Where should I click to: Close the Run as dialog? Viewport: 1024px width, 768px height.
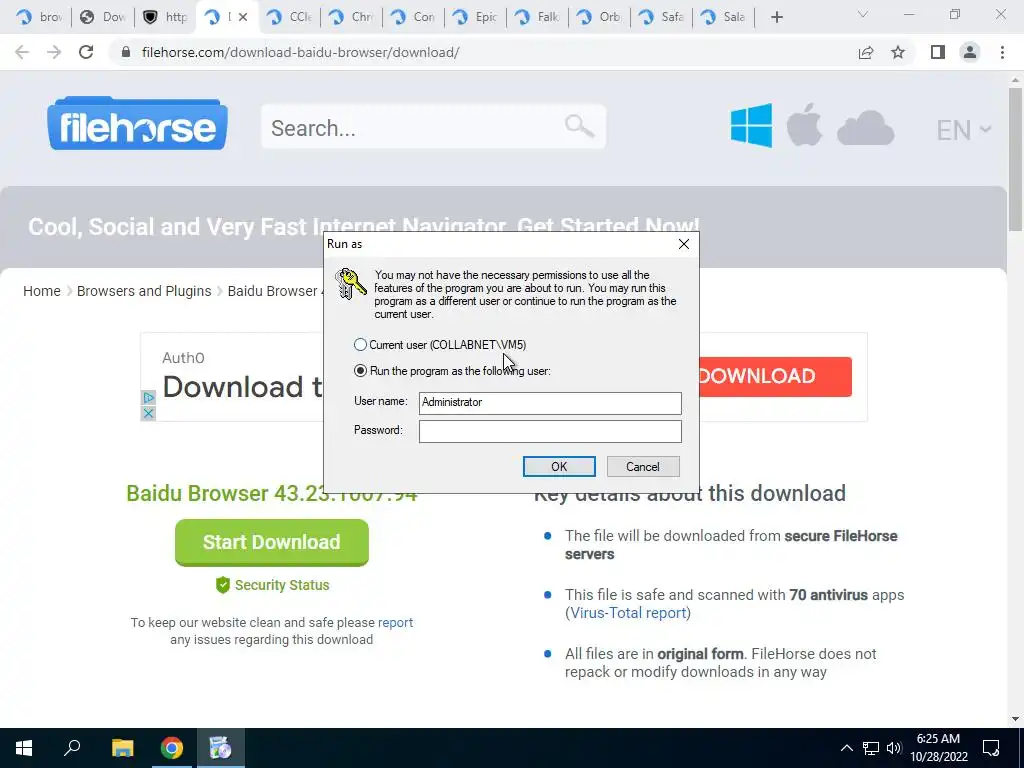(684, 244)
